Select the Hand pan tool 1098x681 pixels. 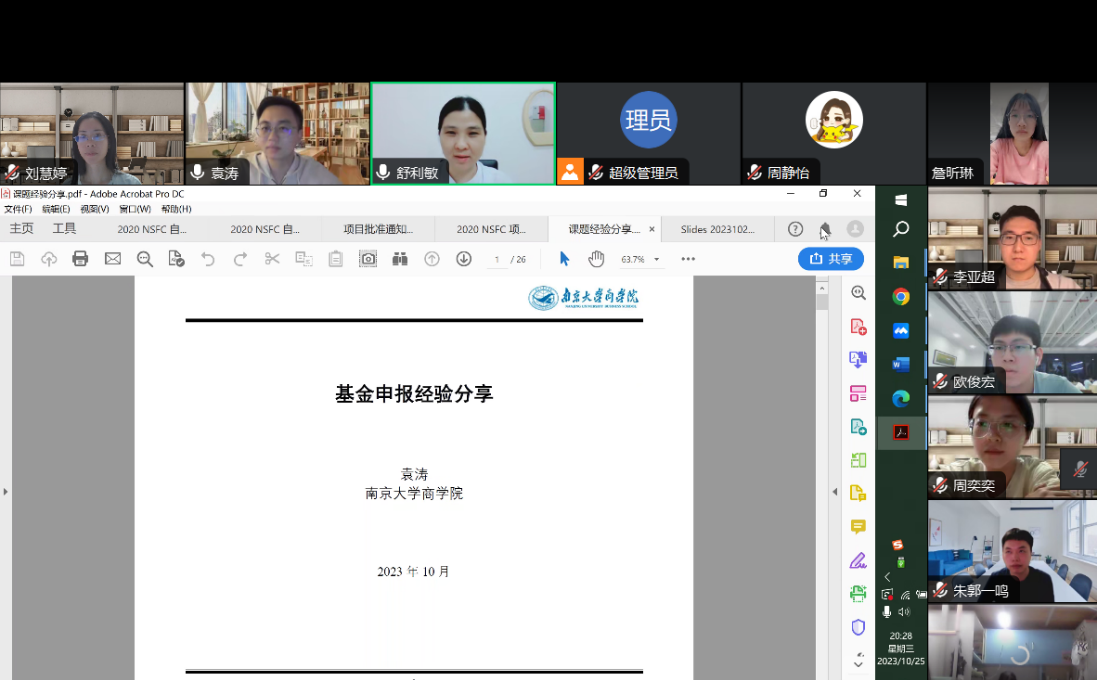tap(596, 259)
